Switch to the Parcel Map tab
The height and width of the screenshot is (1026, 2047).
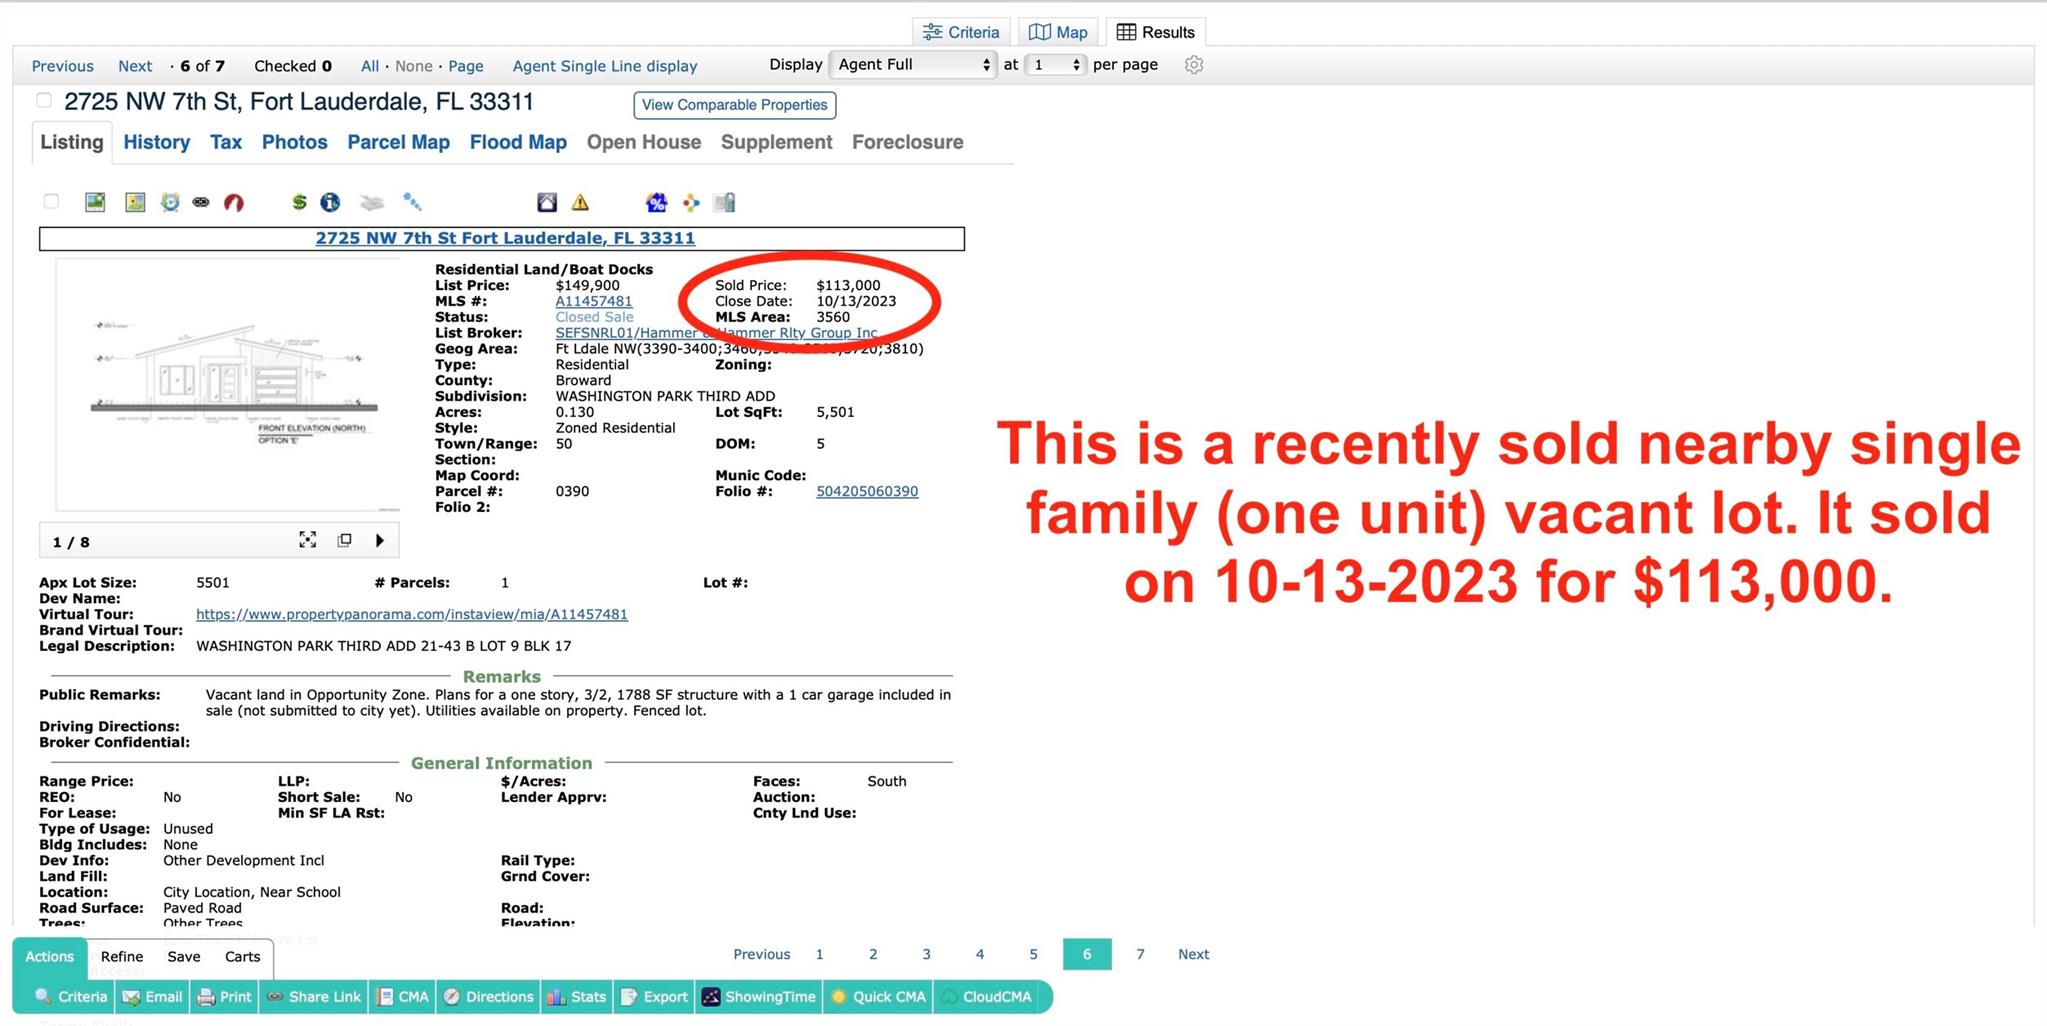pyautogui.click(x=398, y=142)
